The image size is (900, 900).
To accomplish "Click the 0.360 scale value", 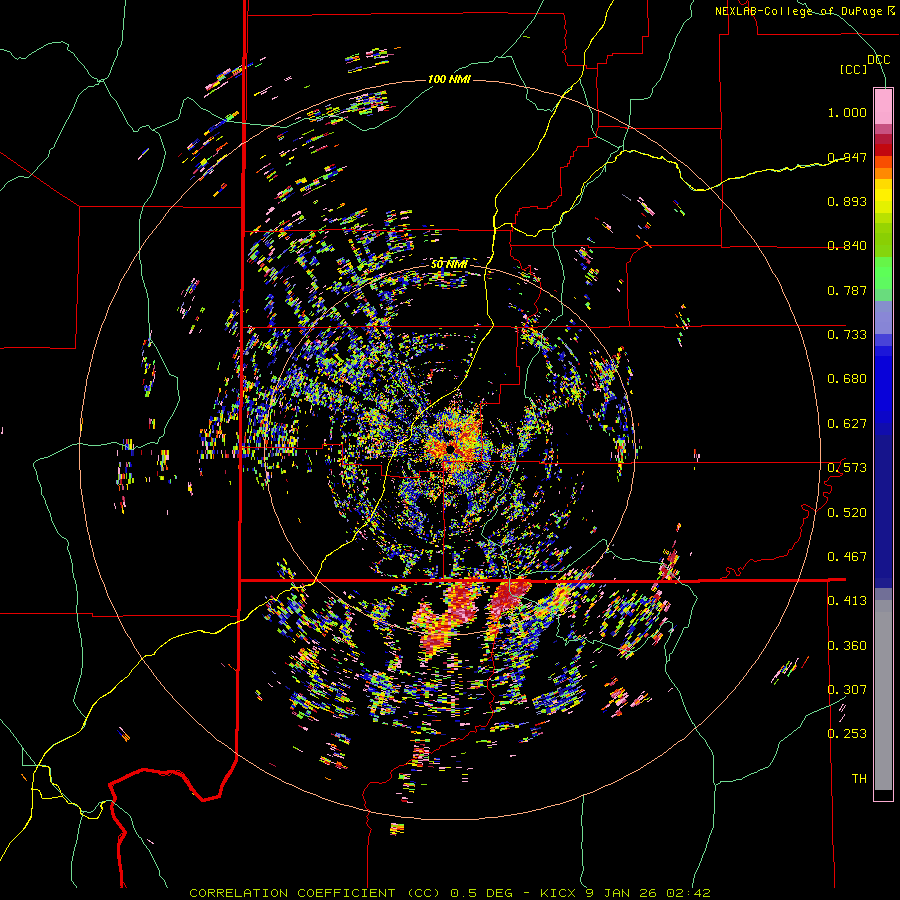I will [847, 645].
